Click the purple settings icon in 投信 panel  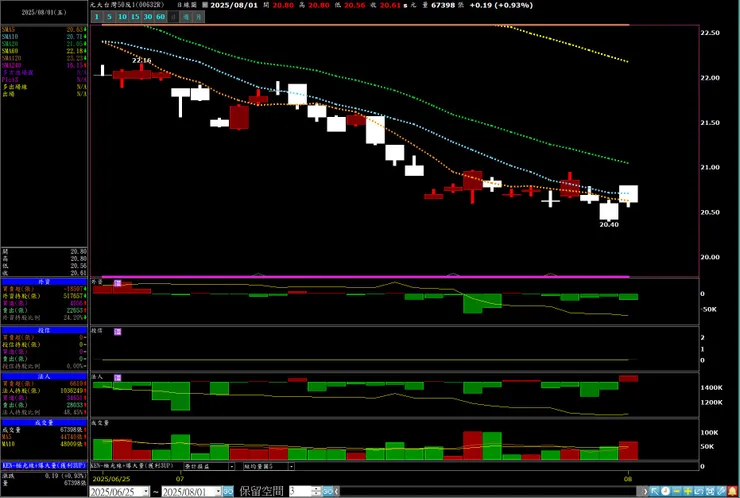coord(118,332)
